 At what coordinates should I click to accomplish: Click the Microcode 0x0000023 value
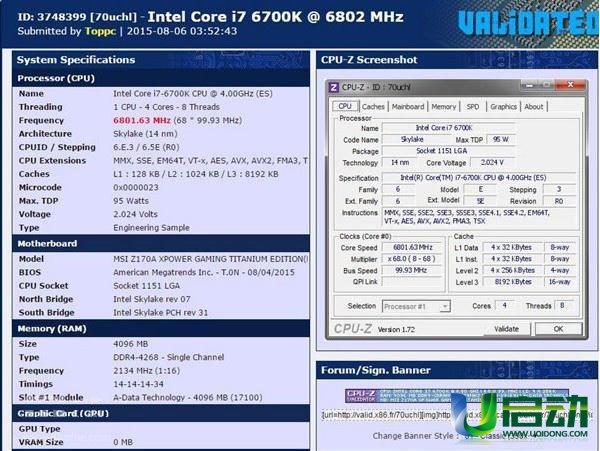click(135, 187)
